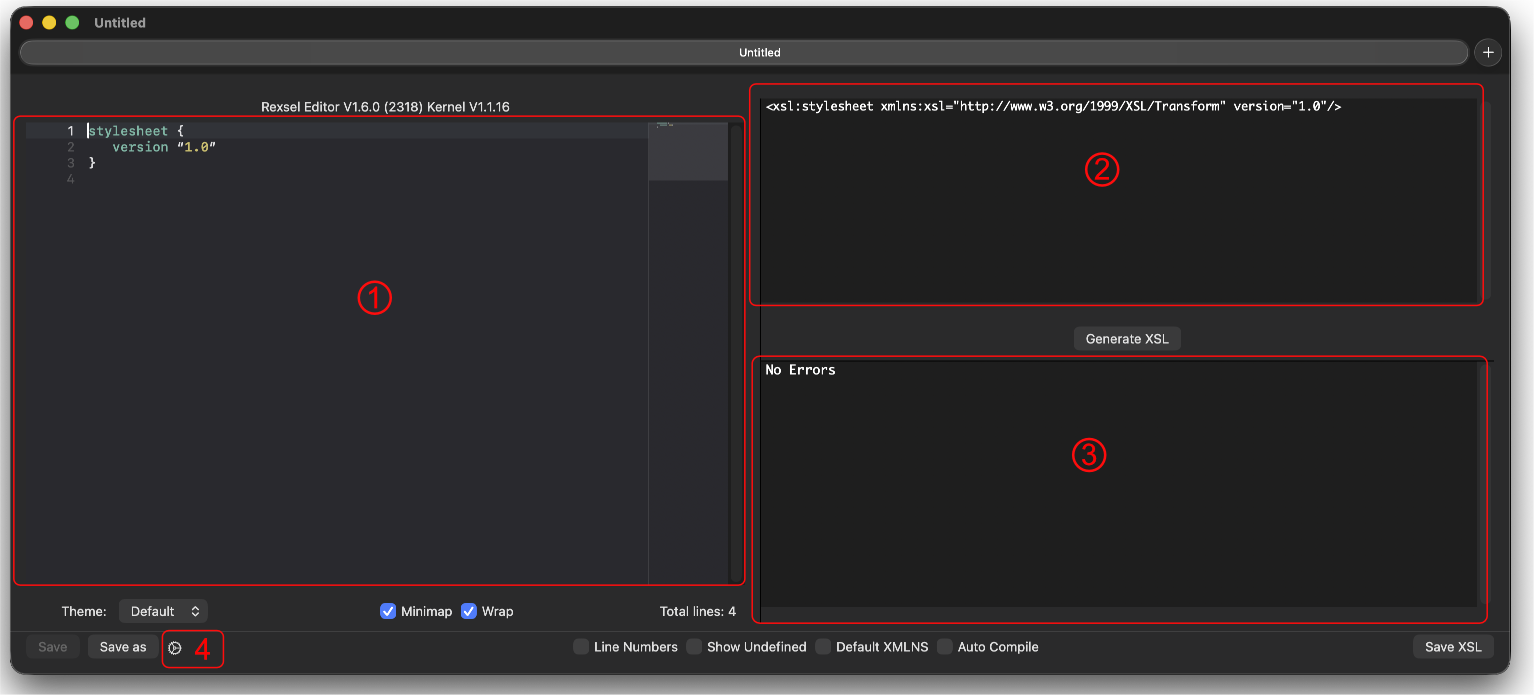Enable Auto Compile
Screen dimensions: 1534x695
click(x=945, y=647)
